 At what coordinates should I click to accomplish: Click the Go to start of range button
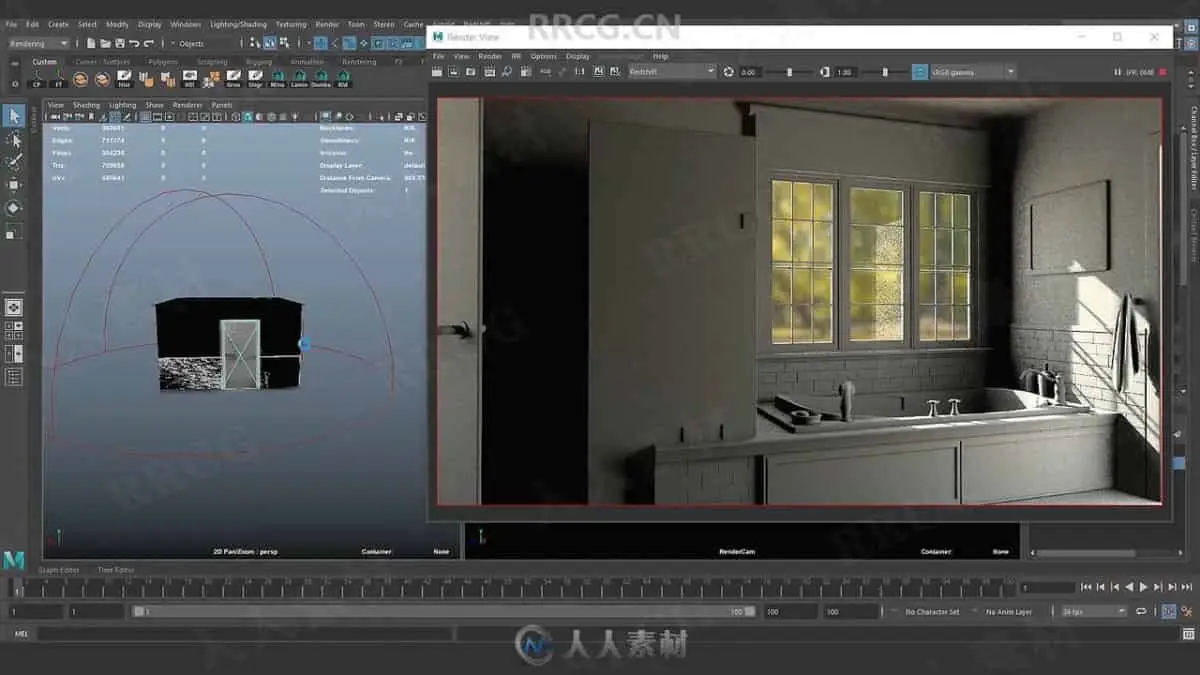click(x=1086, y=587)
